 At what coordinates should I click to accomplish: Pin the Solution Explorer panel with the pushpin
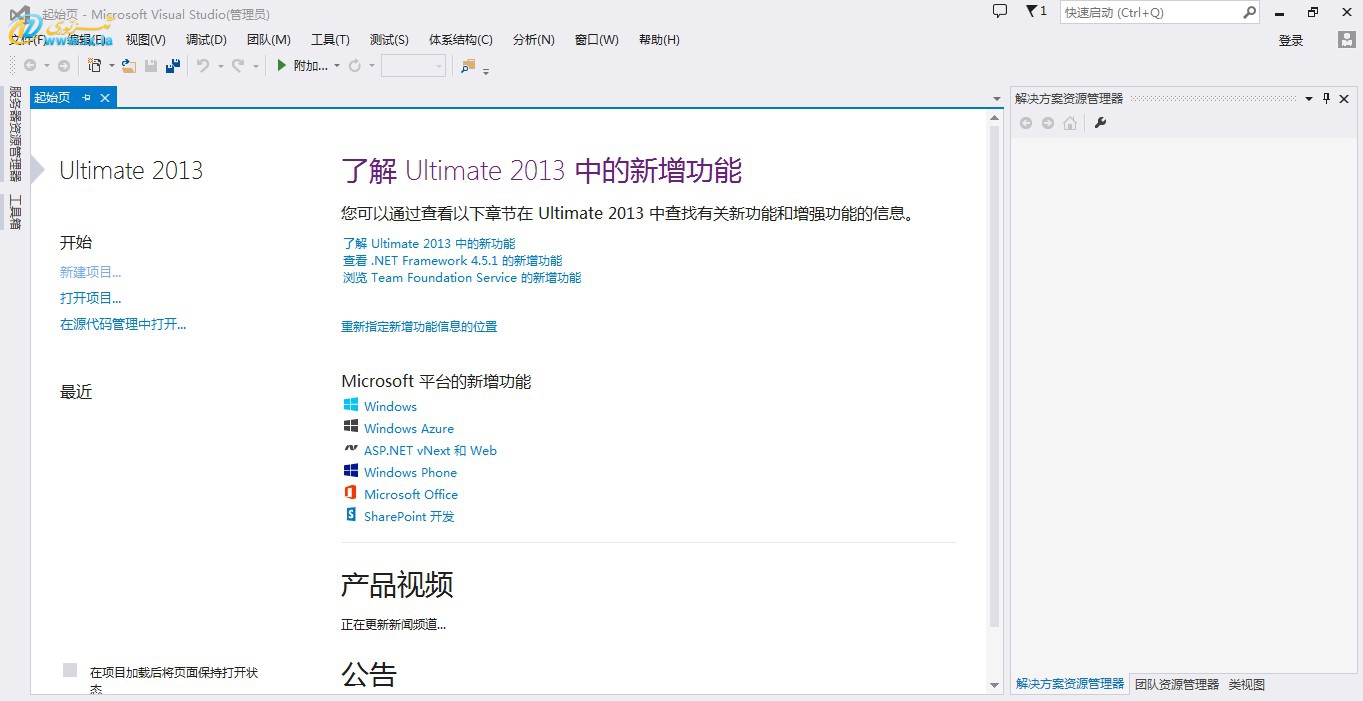pos(1327,98)
